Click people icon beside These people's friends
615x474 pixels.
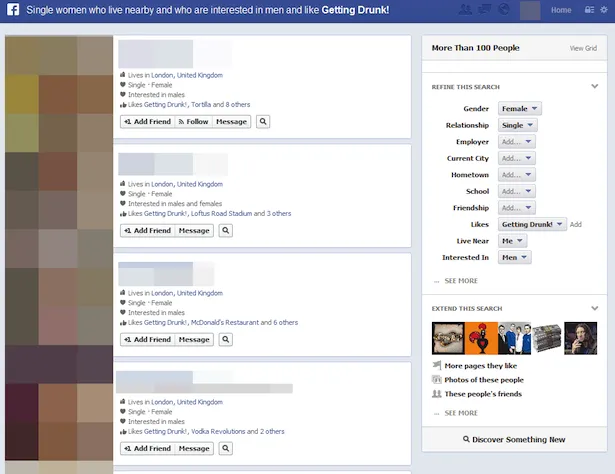(437, 394)
